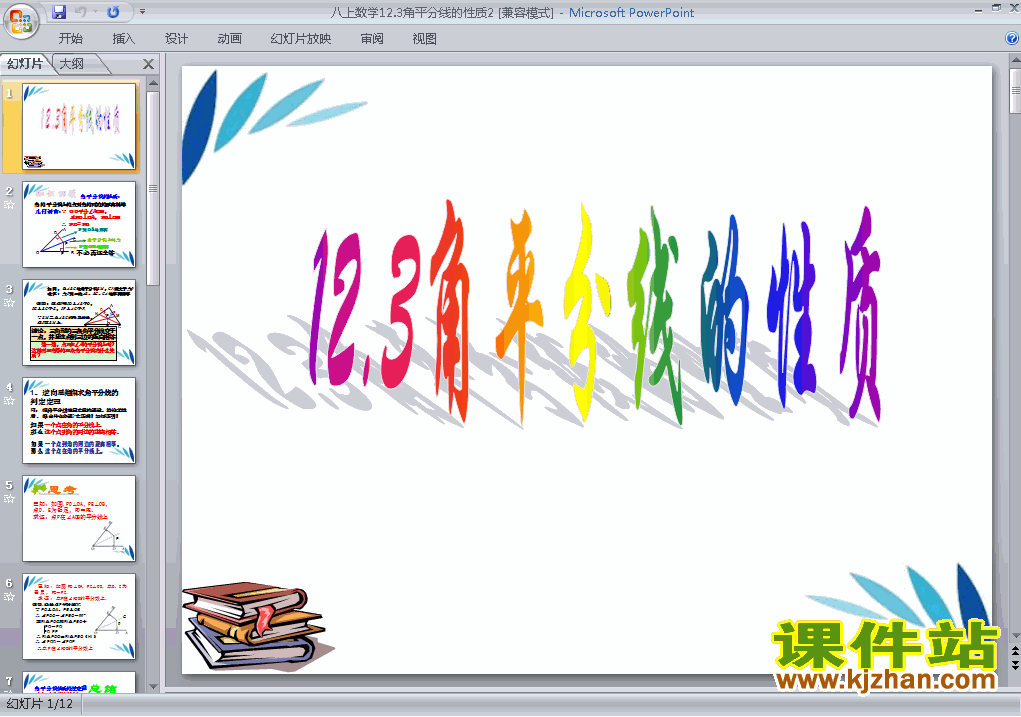
Task: Select slide 1 thumbnail
Action: pyautogui.click(x=79, y=126)
